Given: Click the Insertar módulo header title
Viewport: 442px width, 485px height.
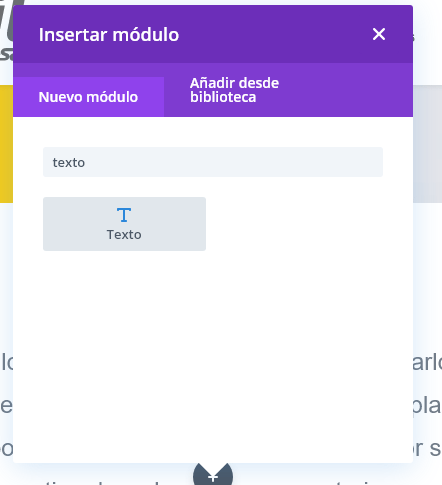Looking at the screenshot, I should point(109,35).
